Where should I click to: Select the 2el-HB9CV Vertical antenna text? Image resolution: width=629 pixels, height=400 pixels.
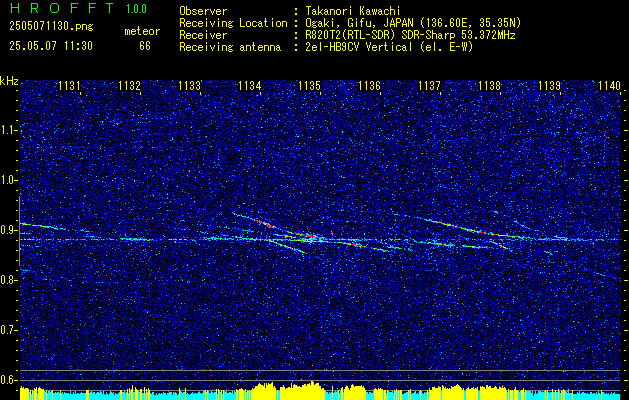pos(389,47)
